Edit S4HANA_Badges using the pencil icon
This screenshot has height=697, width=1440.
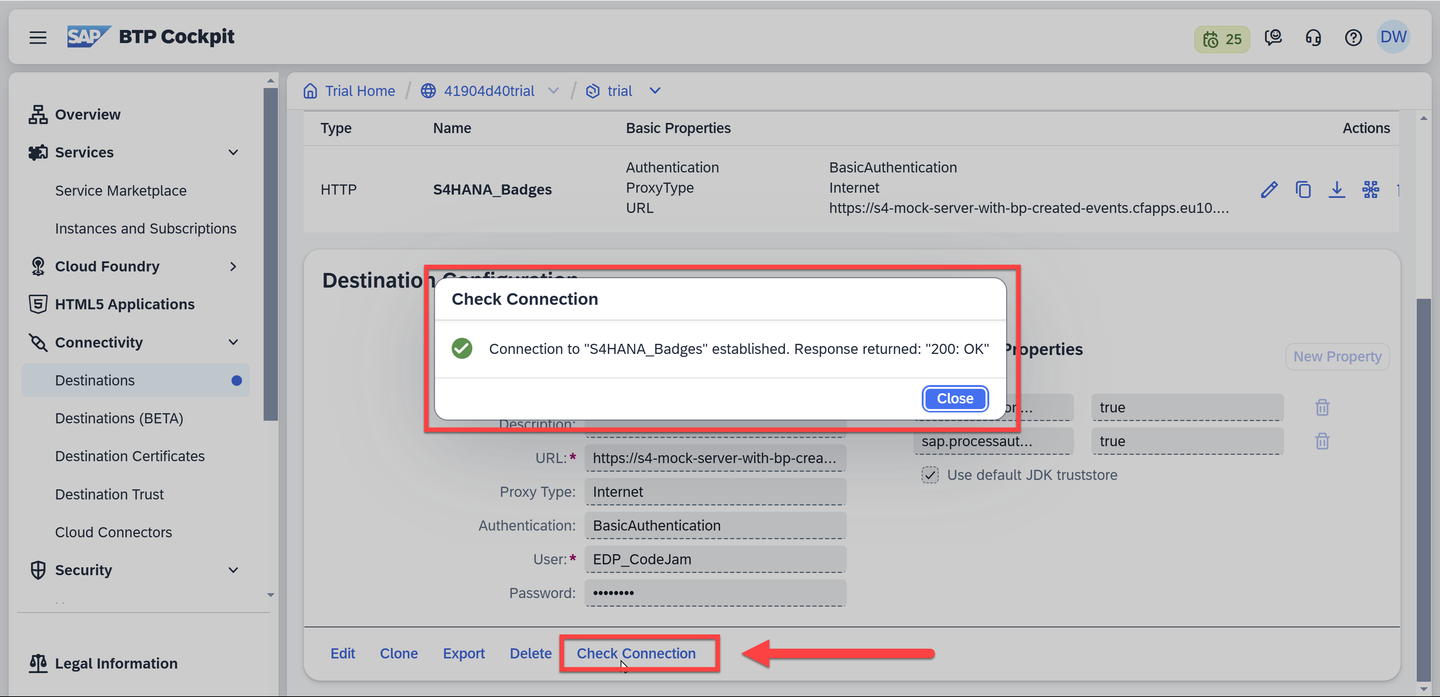click(x=1269, y=189)
